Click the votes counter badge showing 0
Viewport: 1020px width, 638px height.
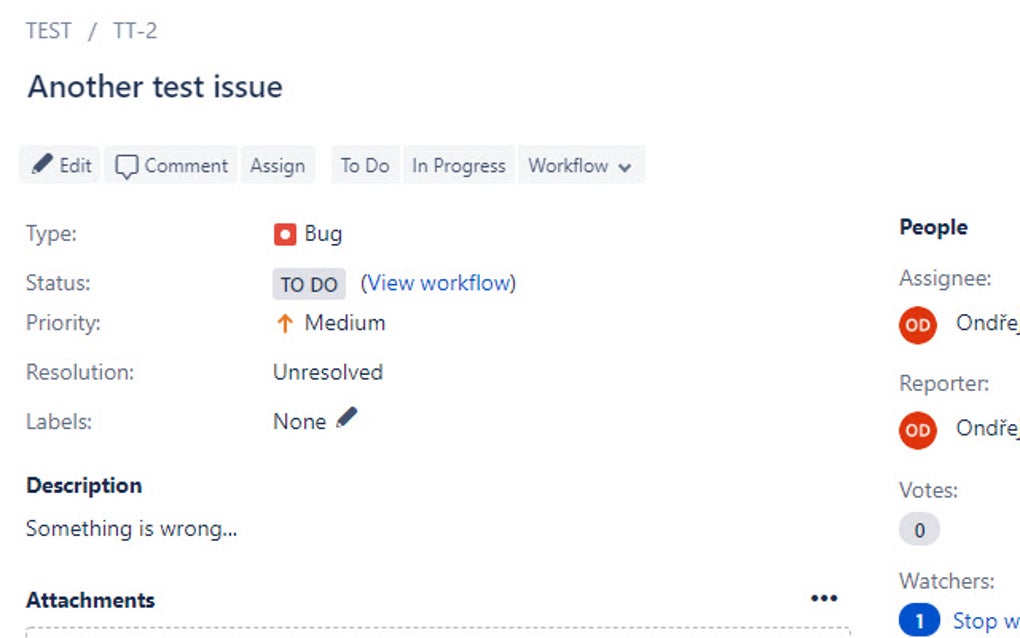coord(918,530)
